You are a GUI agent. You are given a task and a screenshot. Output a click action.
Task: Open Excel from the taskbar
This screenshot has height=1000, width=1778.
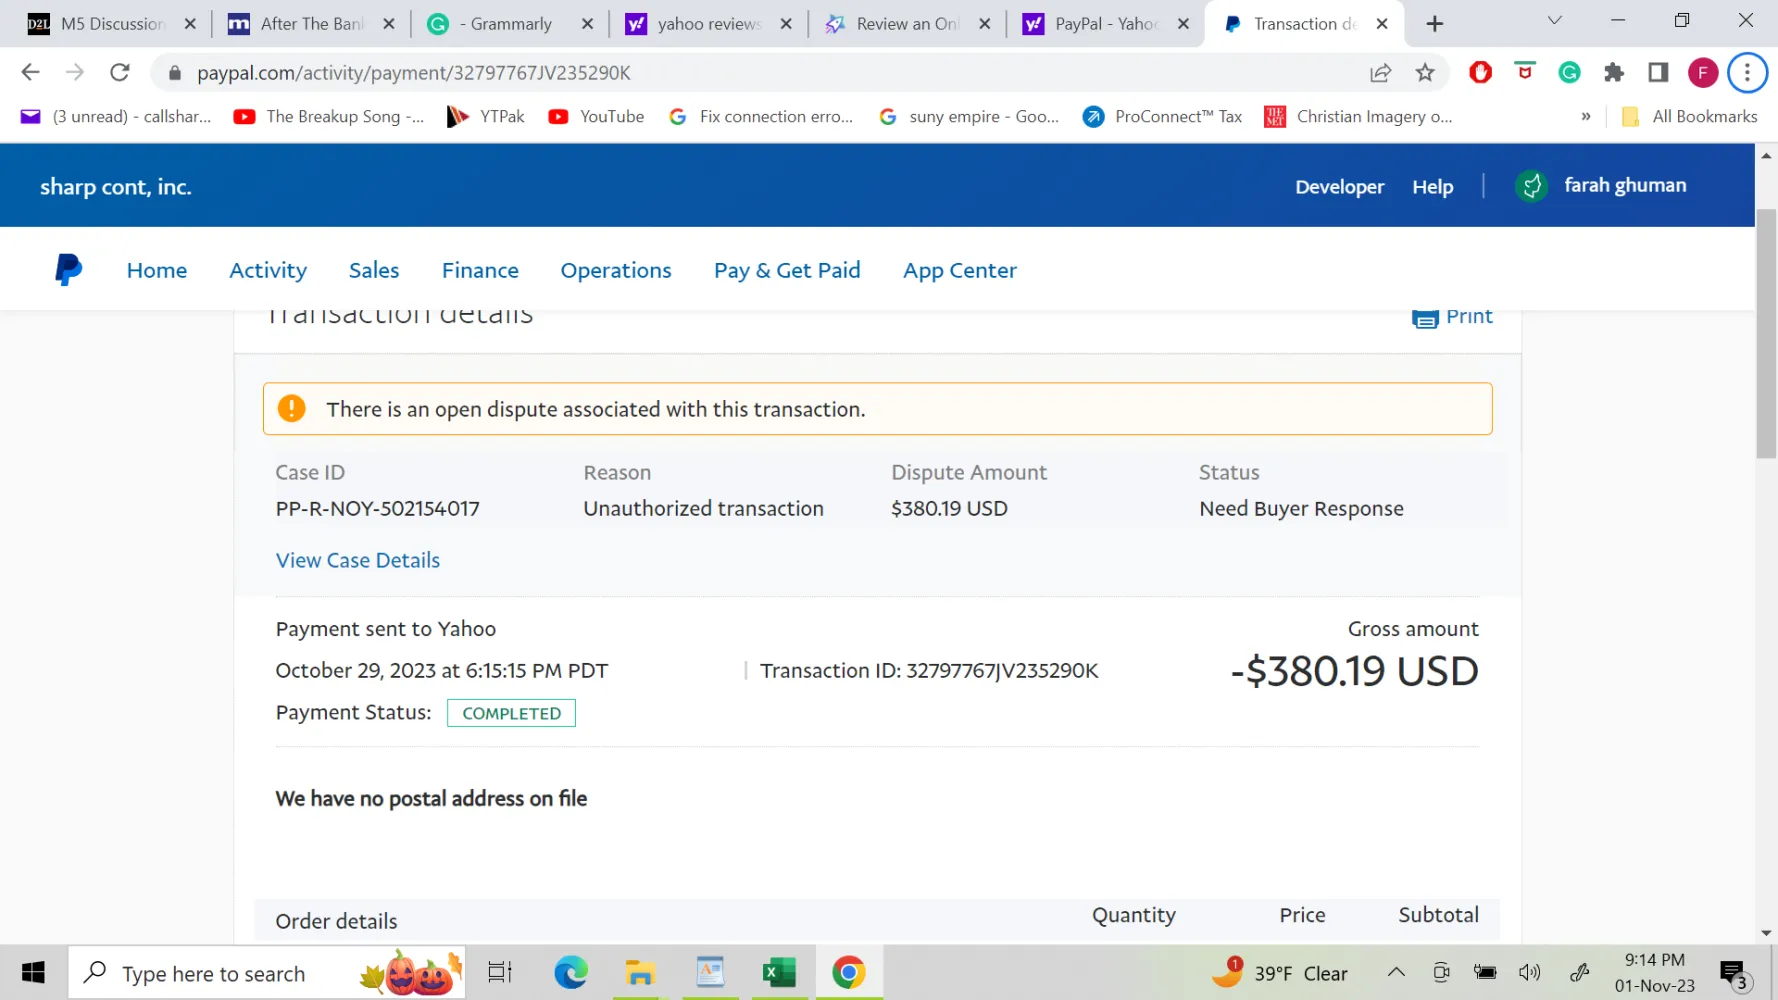[x=779, y=972]
